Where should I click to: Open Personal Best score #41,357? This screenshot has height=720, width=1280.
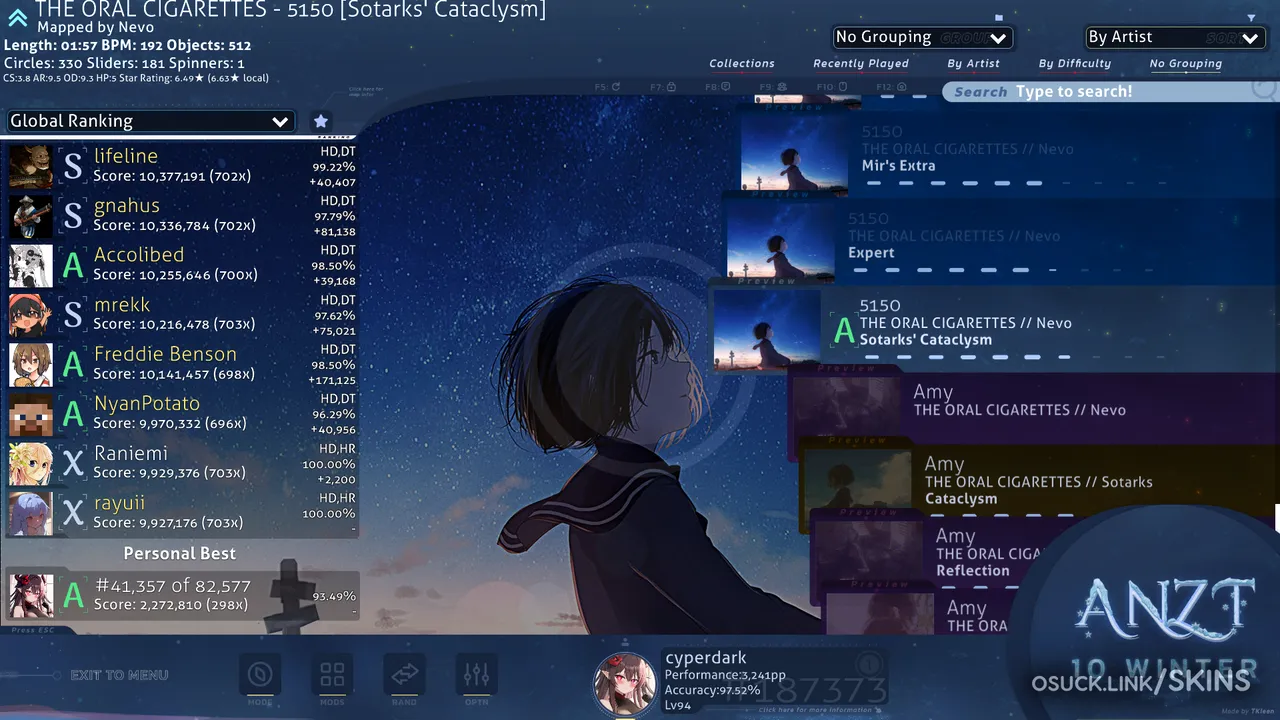(181, 595)
